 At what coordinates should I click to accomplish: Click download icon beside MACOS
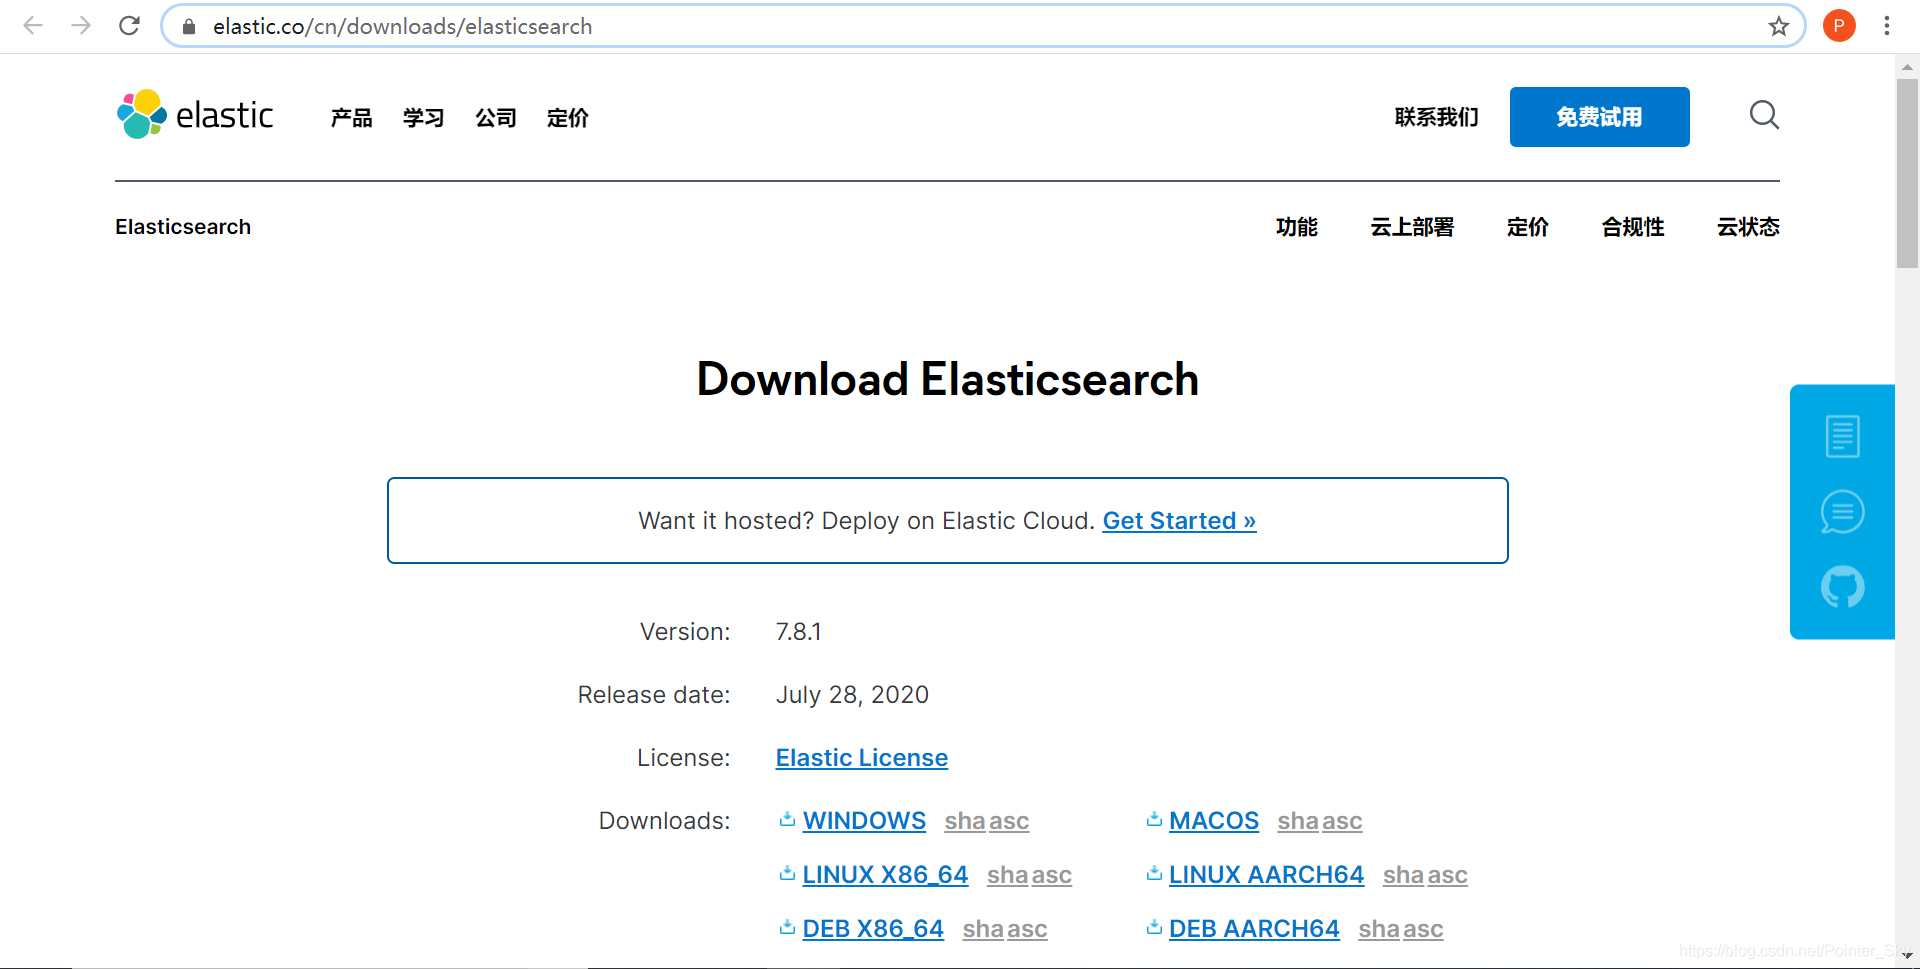[x=1154, y=820]
